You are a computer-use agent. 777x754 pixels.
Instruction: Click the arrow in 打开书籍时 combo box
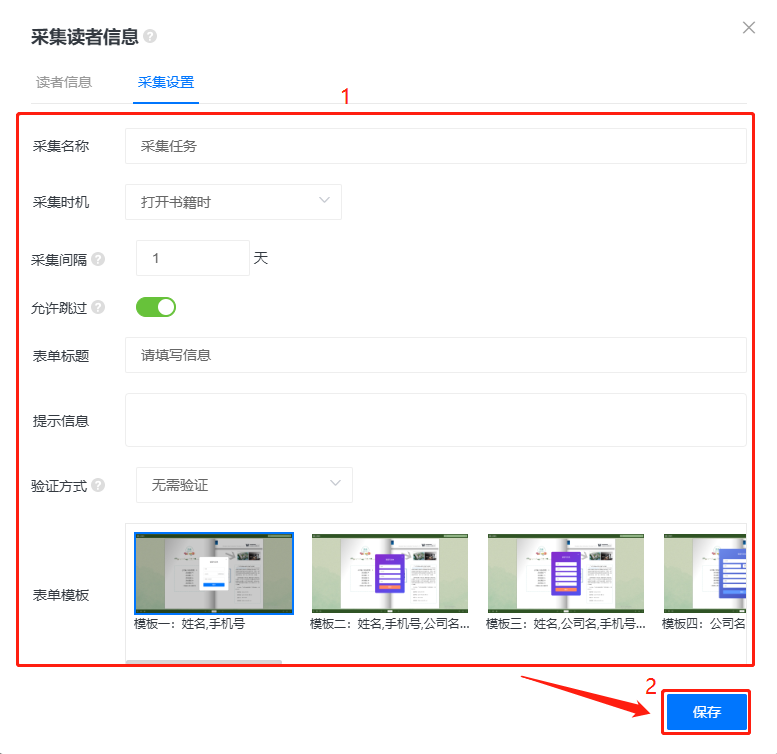click(x=324, y=201)
